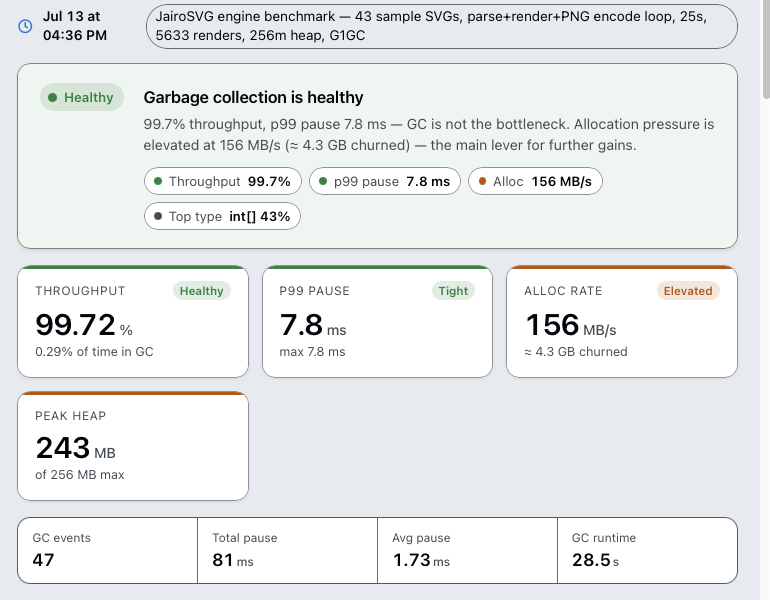770x600 pixels.
Task: Click the green Healthy status badge
Action: point(82,97)
